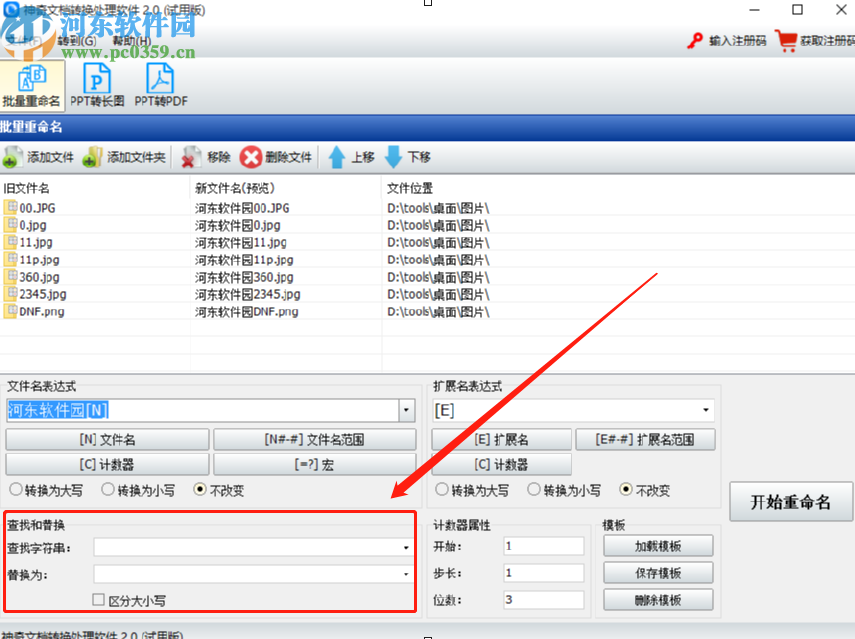
Task: Select extension 转换为小写 radio option
Action: pos(534,490)
